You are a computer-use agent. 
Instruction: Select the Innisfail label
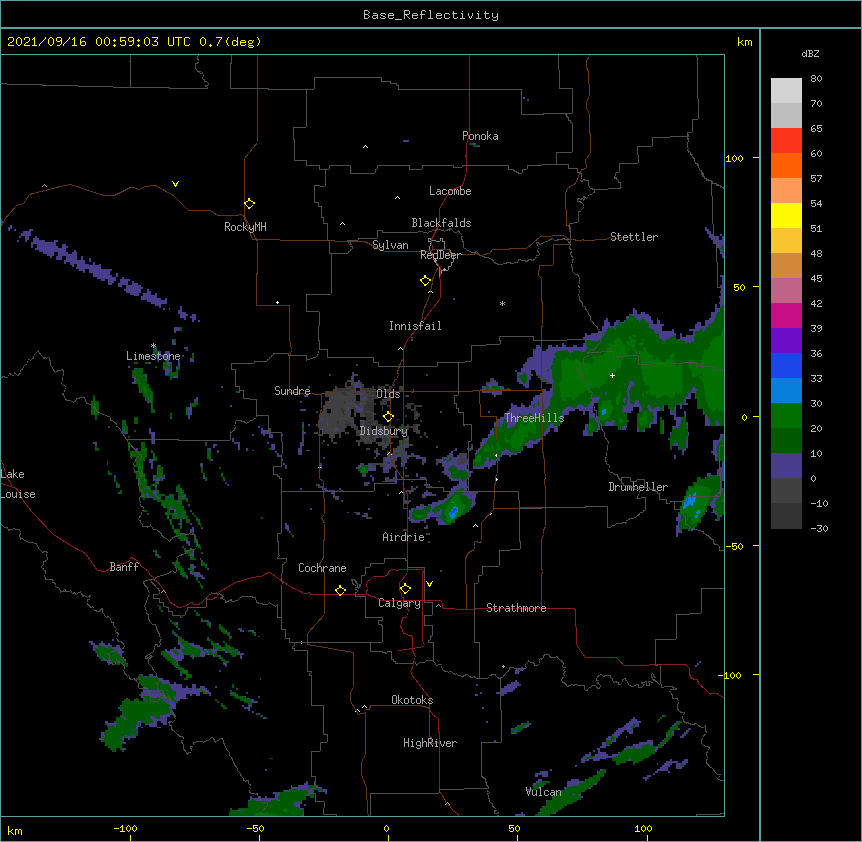coord(415,326)
